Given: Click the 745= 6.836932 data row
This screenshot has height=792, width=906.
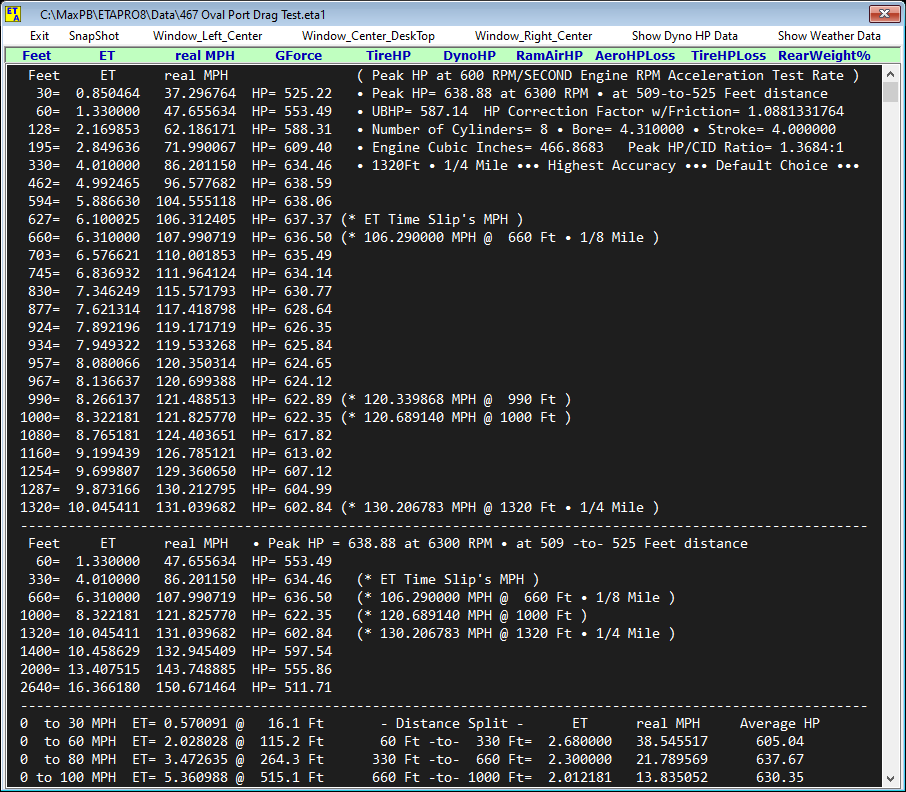Looking at the screenshot, I should click(x=180, y=273).
